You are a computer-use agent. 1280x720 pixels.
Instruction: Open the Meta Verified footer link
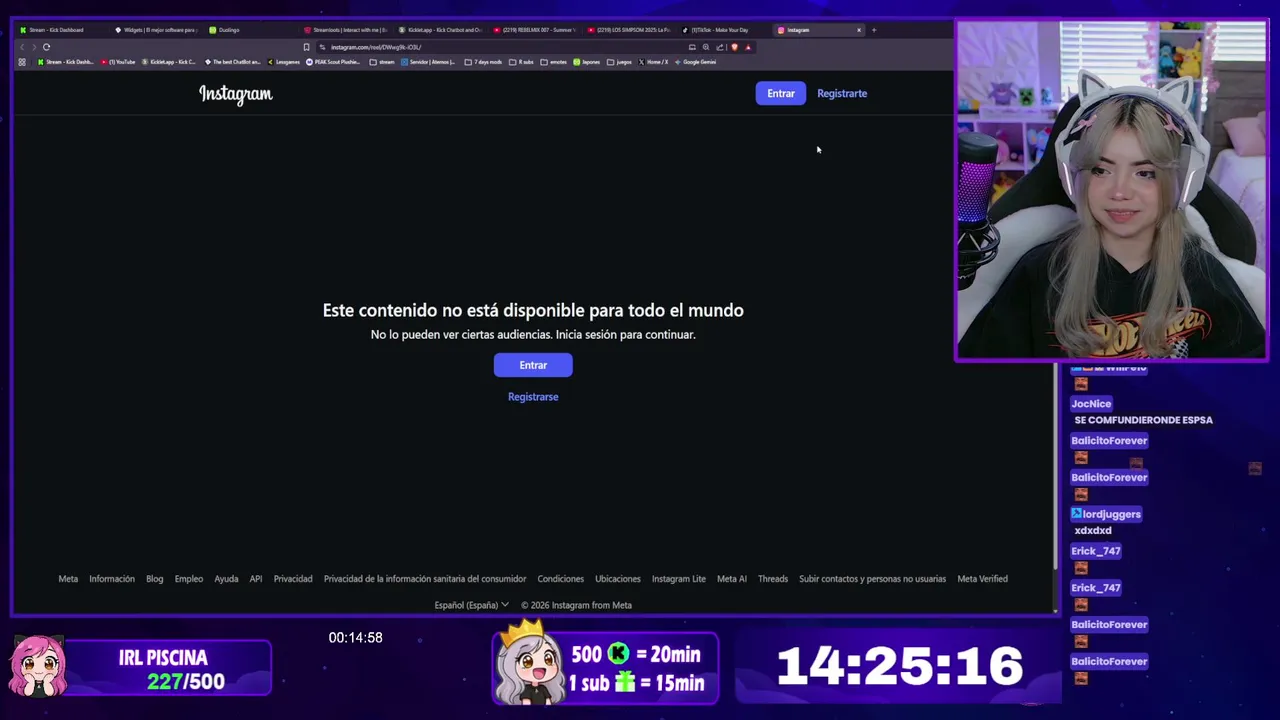(982, 579)
